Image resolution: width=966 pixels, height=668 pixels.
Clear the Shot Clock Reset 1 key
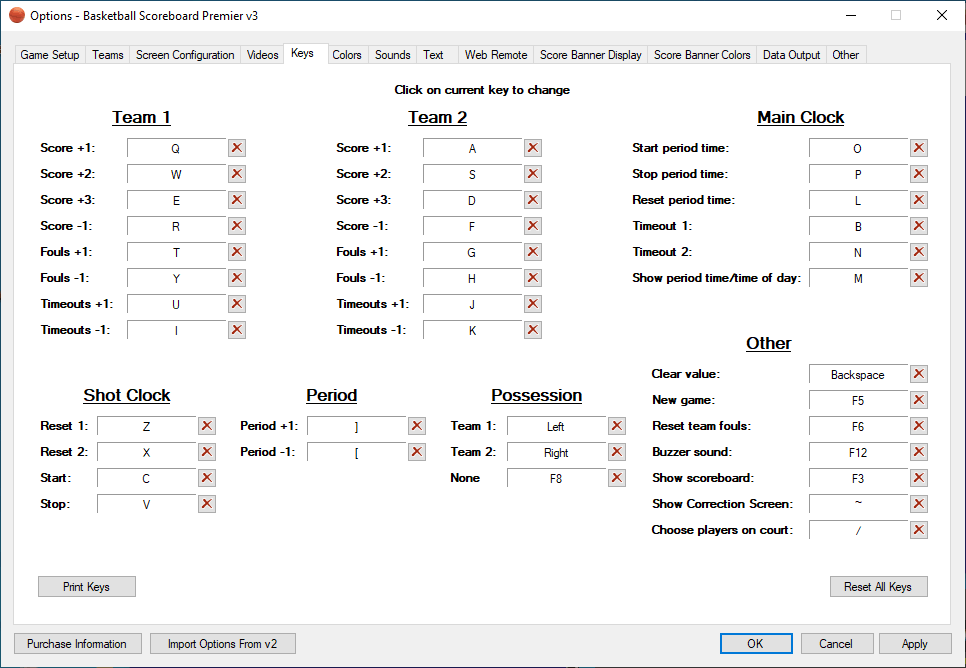click(x=207, y=426)
